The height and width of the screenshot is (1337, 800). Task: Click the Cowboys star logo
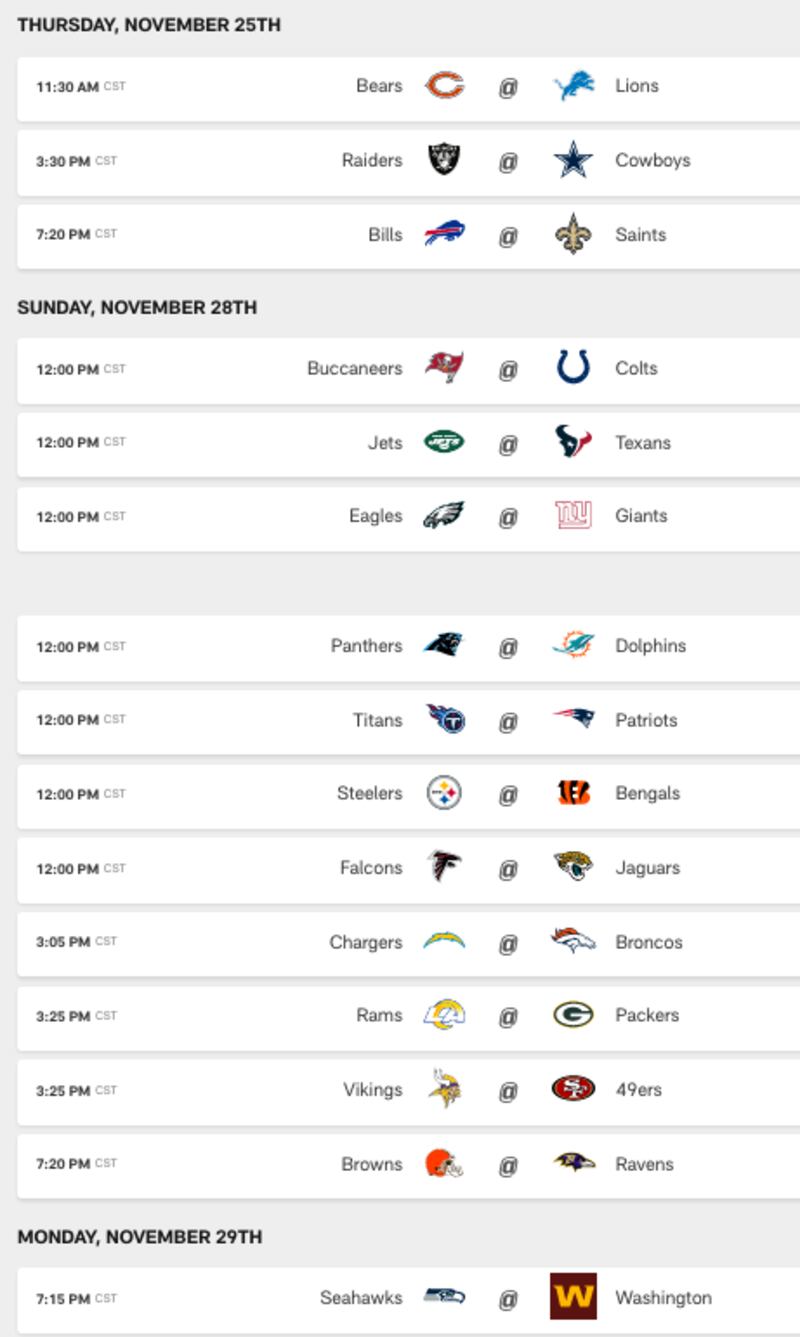(573, 160)
